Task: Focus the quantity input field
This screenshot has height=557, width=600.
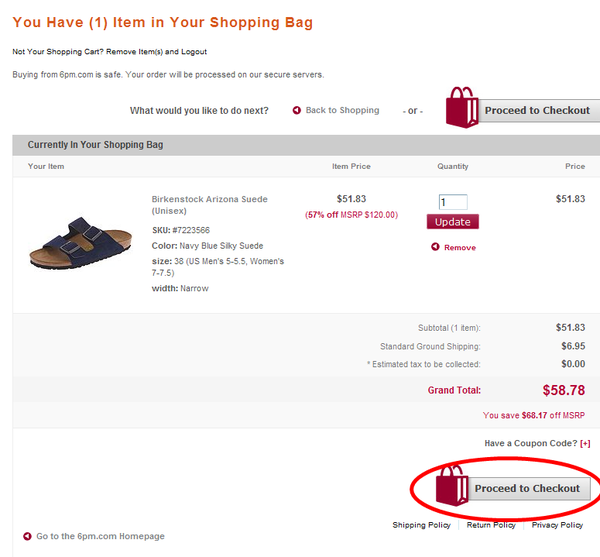Action: (453, 202)
